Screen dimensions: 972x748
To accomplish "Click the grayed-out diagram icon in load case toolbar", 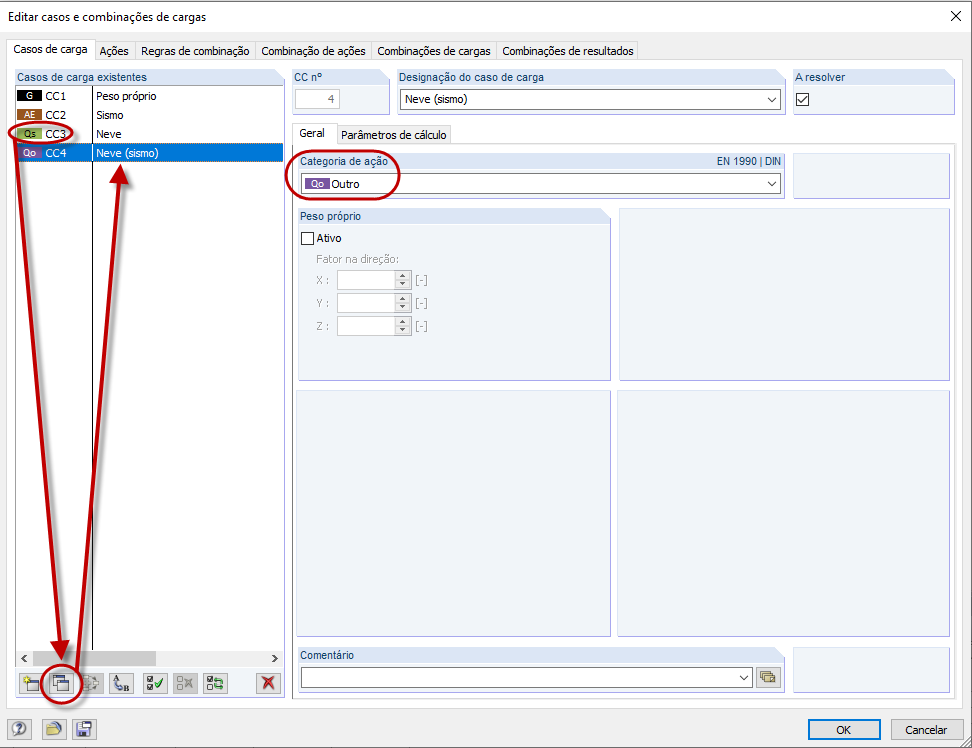I will click(92, 684).
